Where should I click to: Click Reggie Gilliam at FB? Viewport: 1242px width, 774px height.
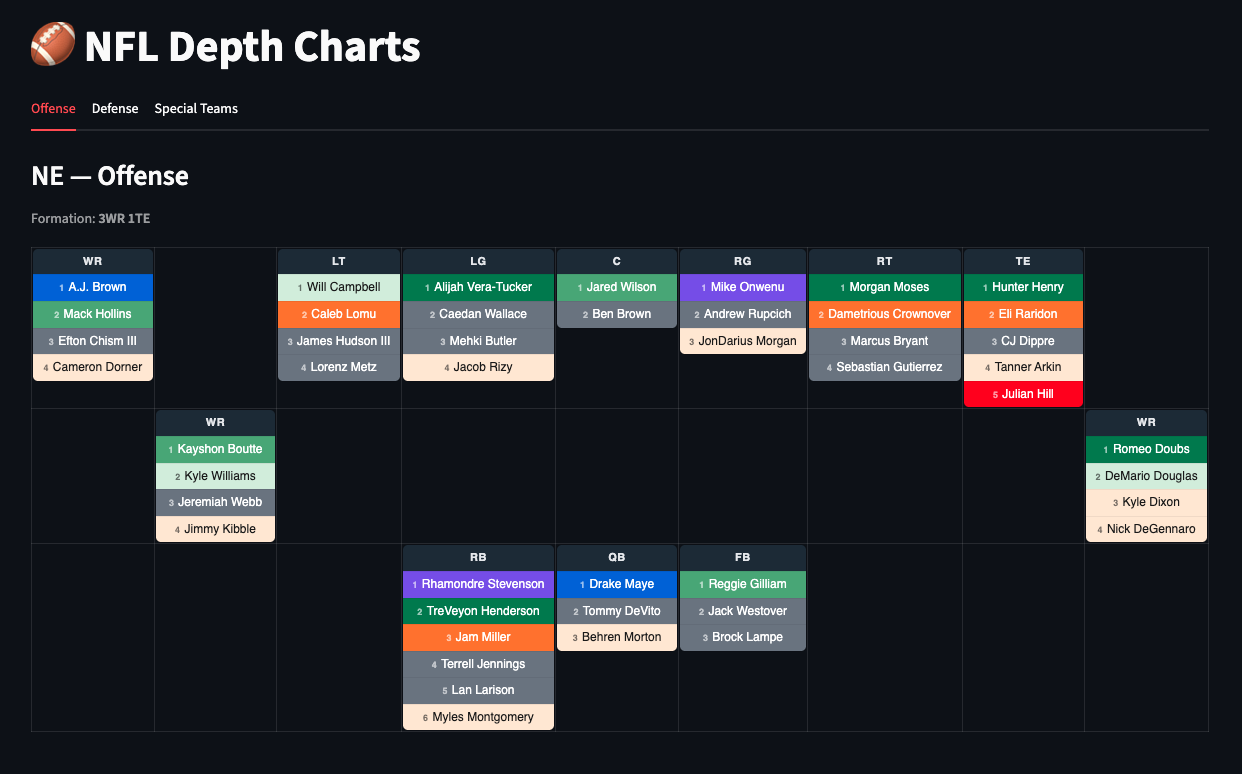tap(742, 584)
